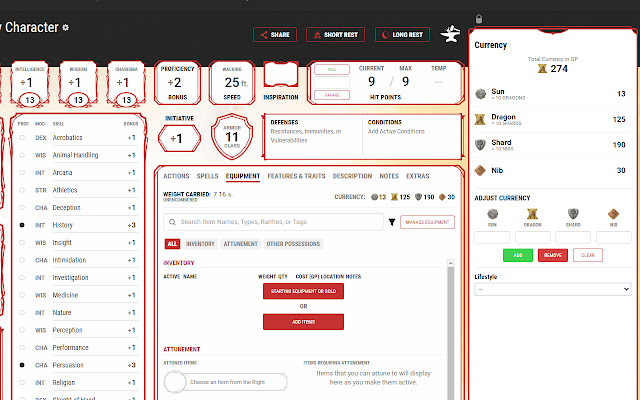Click Dragon coin icon in equipment currency bar
This screenshot has width=640, height=400.
tap(394, 197)
